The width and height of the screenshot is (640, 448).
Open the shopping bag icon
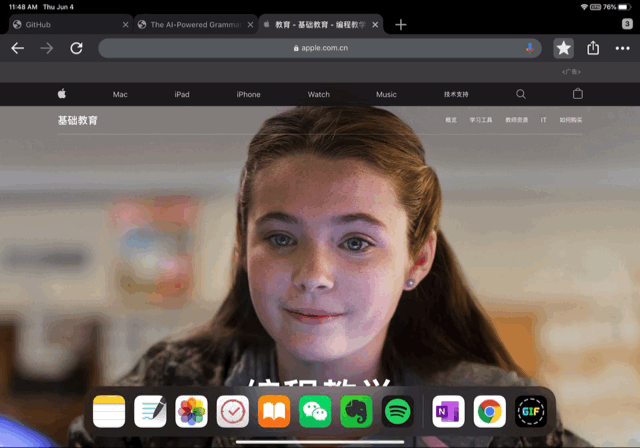click(578, 94)
